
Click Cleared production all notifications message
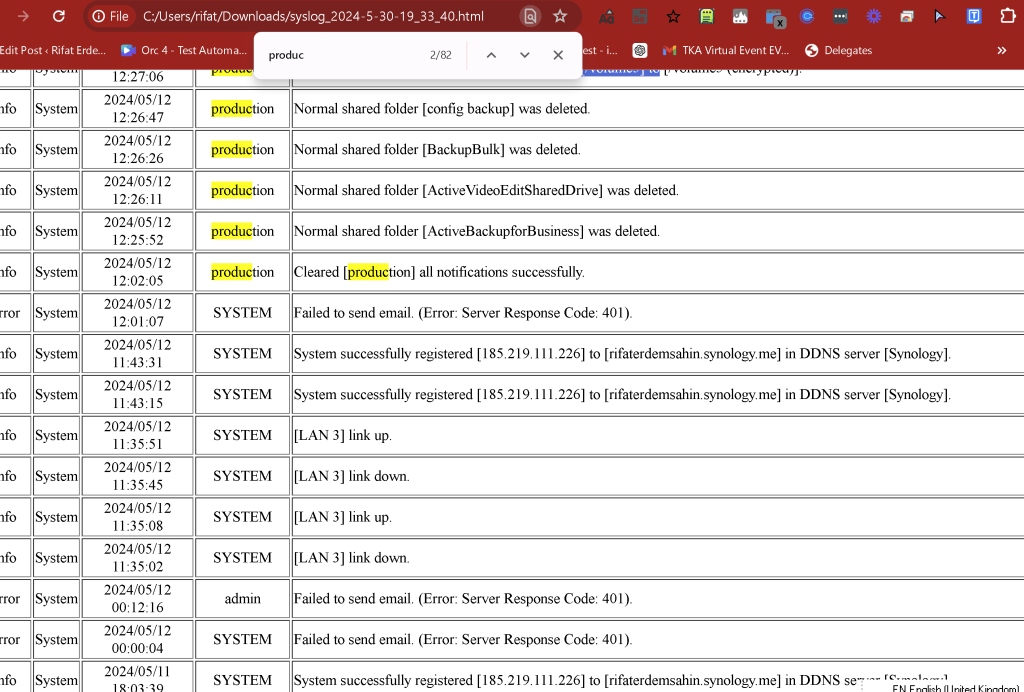click(x=439, y=272)
